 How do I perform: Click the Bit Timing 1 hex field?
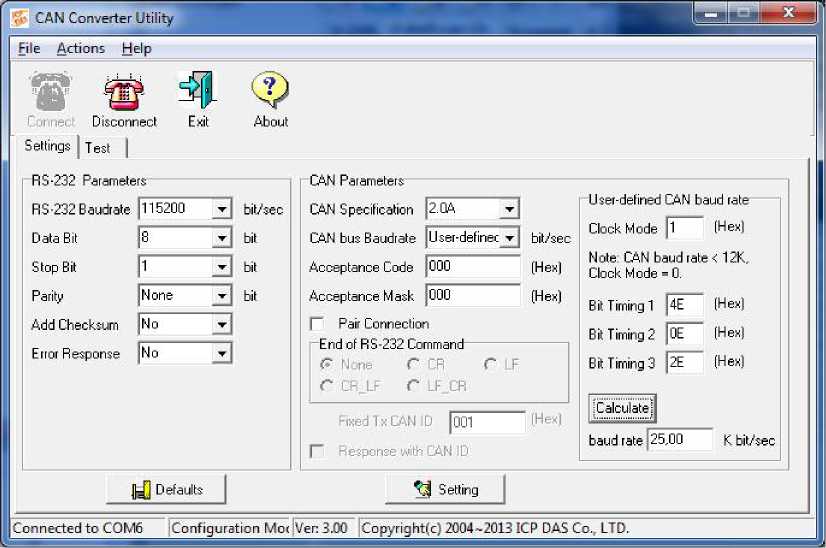pos(684,304)
